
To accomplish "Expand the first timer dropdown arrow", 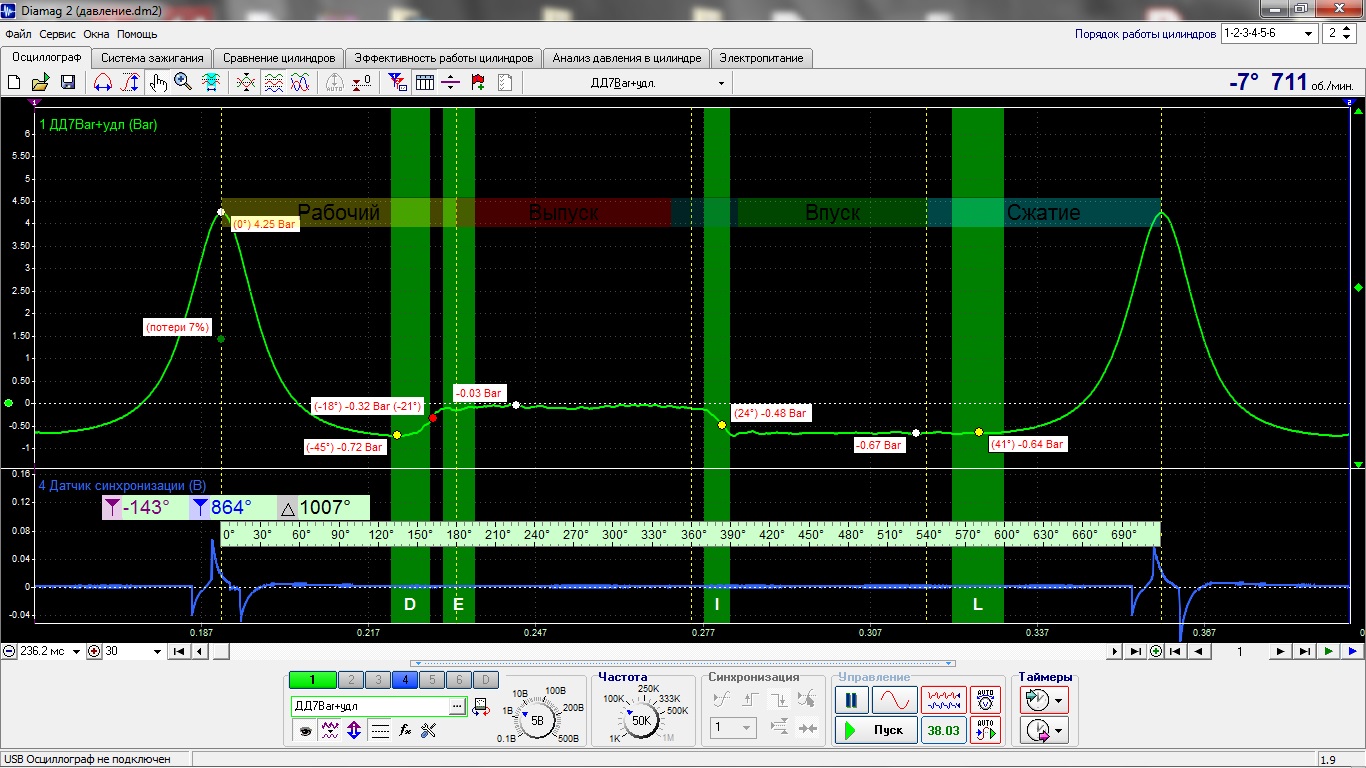I will pos(1060,700).
